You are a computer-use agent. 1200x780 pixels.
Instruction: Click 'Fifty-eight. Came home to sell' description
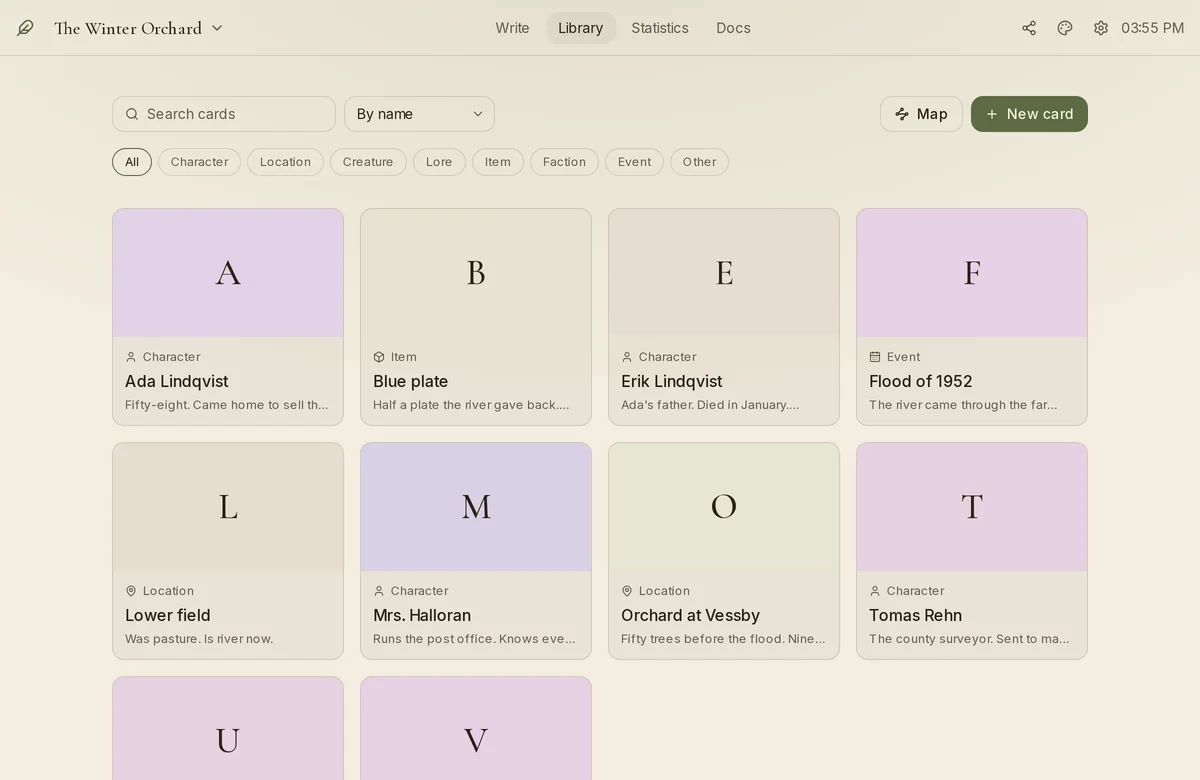[227, 405]
